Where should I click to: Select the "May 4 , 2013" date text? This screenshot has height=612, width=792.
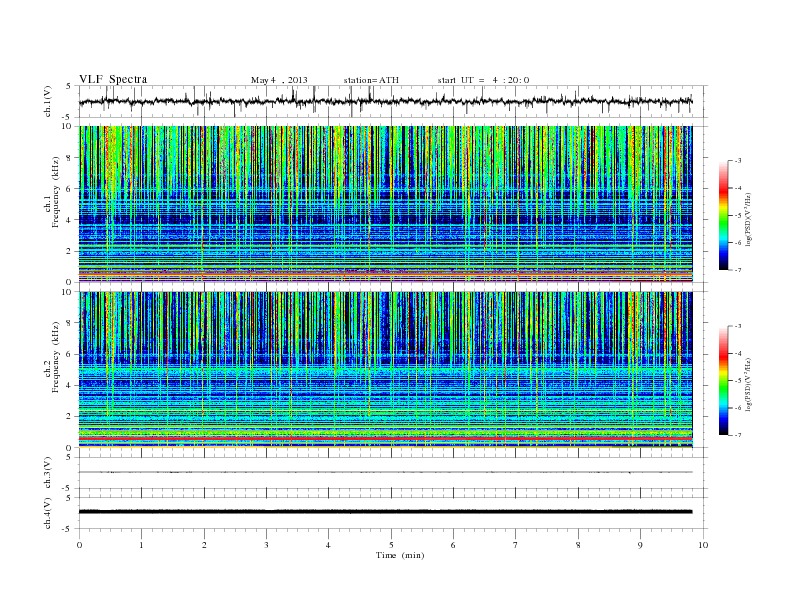(279, 80)
